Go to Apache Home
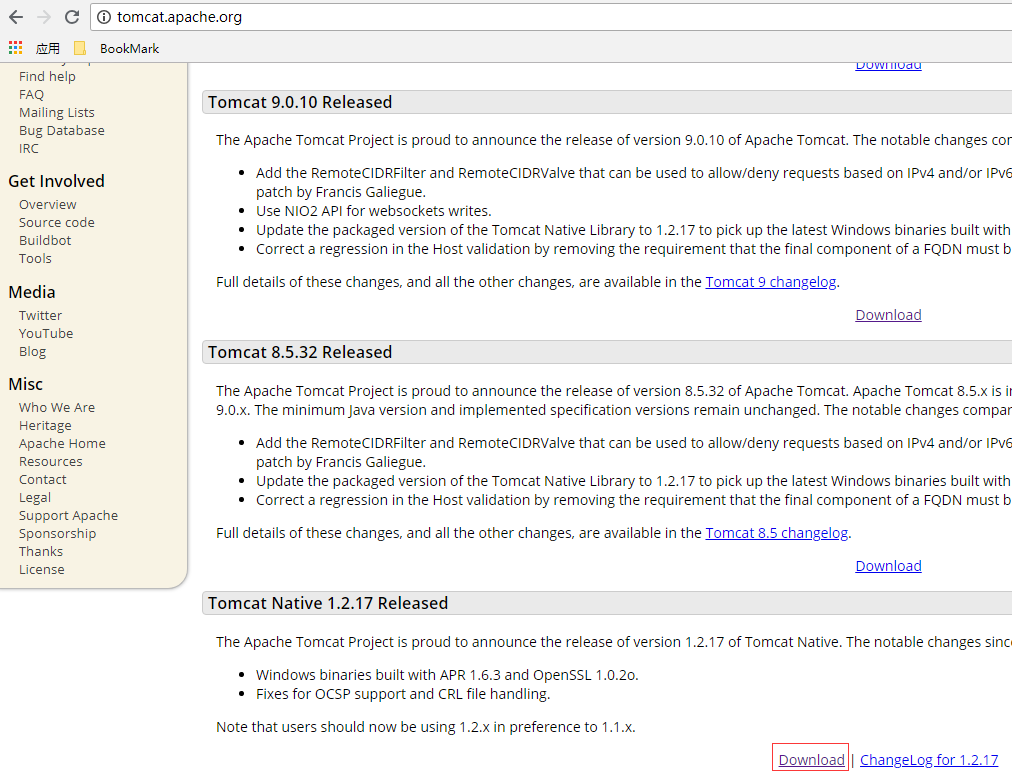The height and width of the screenshot is (779, 1012). pyautogui.click(x=62, y=443)
